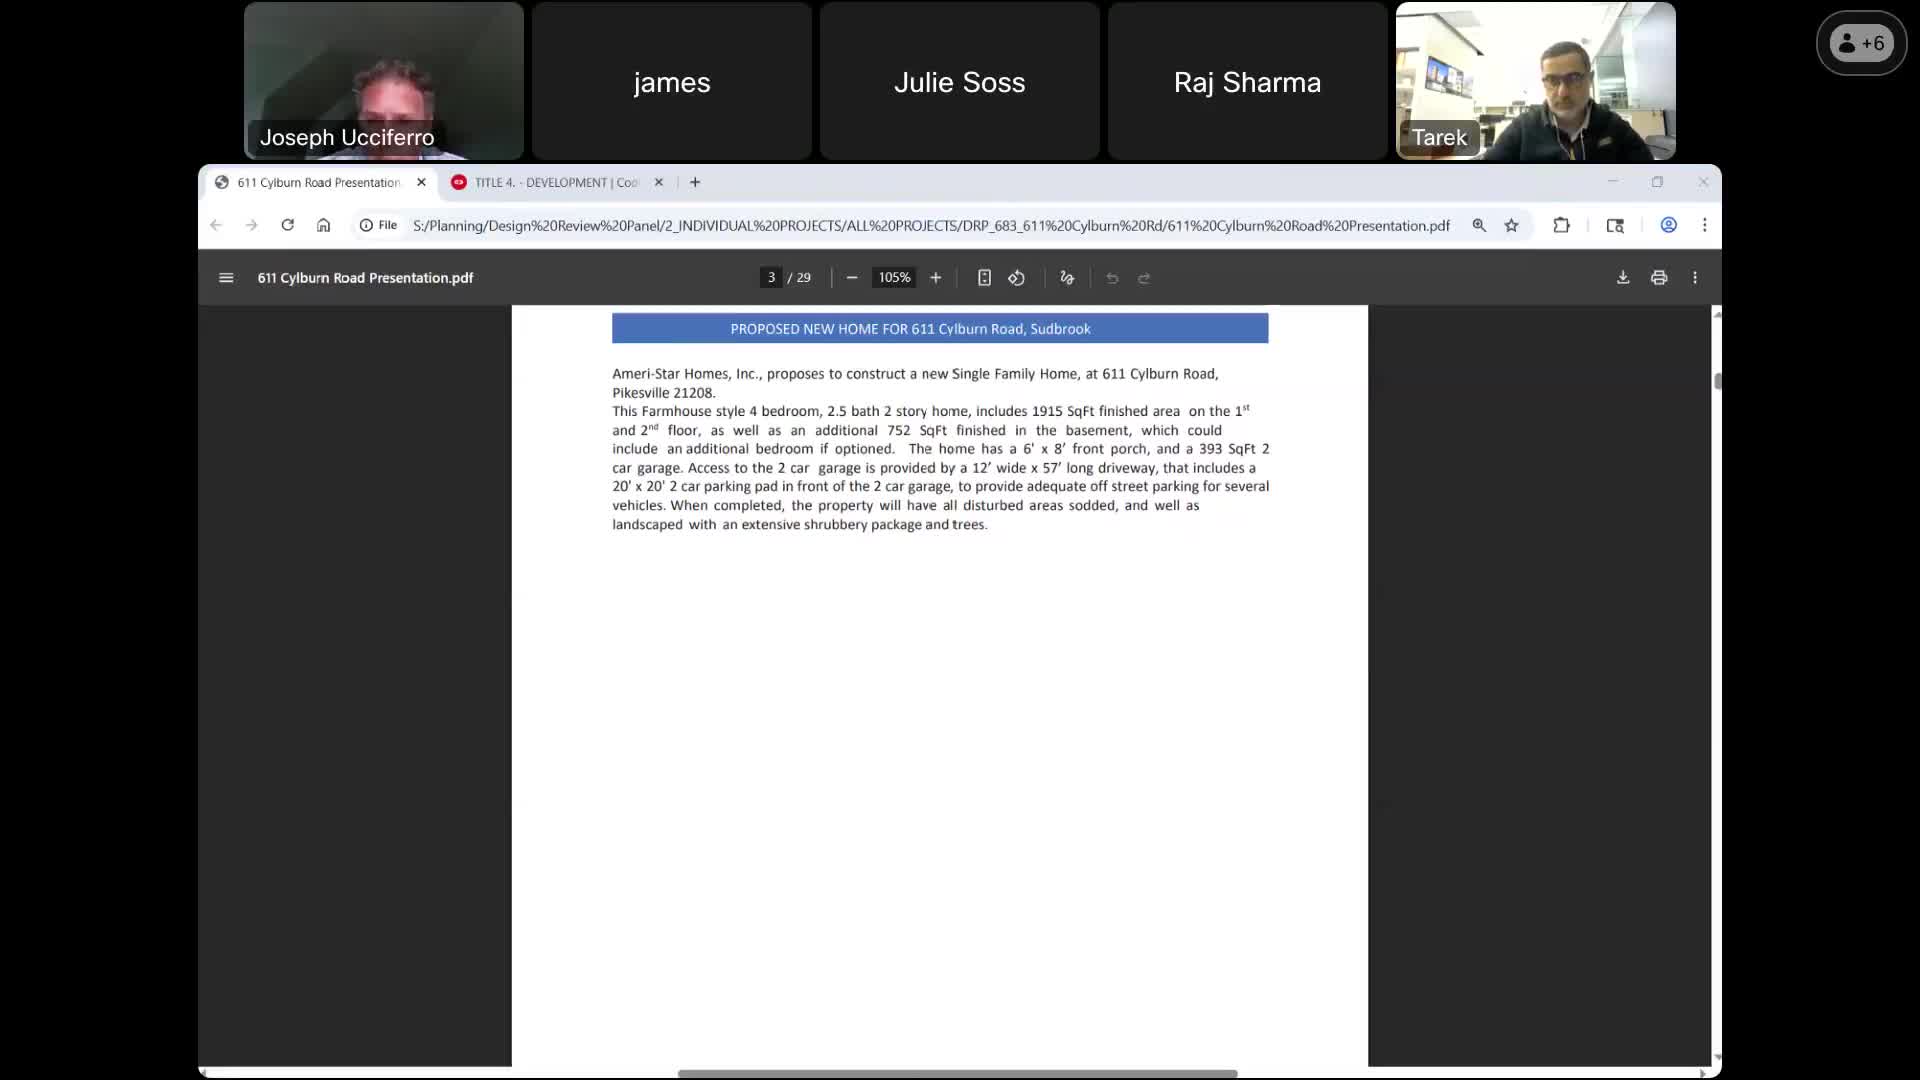Image resolution: width=1920 pixels, height=1080 pixels.
Task: Click the file path address bar
Action: [930, 225]
